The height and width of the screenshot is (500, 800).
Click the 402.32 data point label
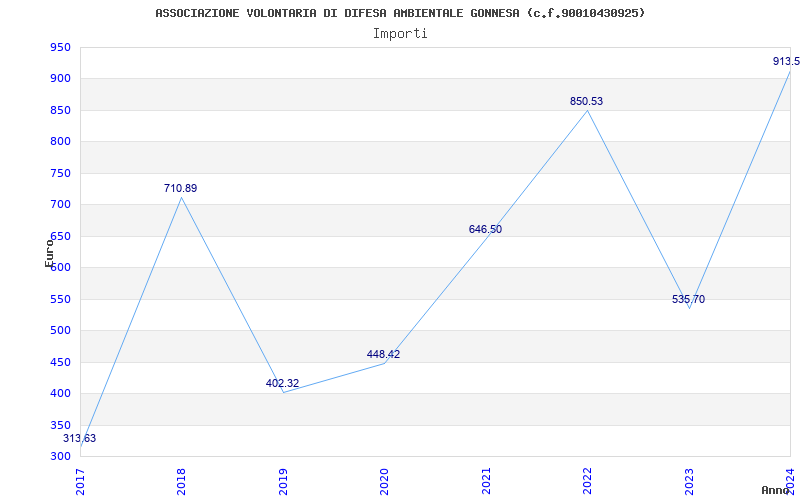[x=282, y=383]
